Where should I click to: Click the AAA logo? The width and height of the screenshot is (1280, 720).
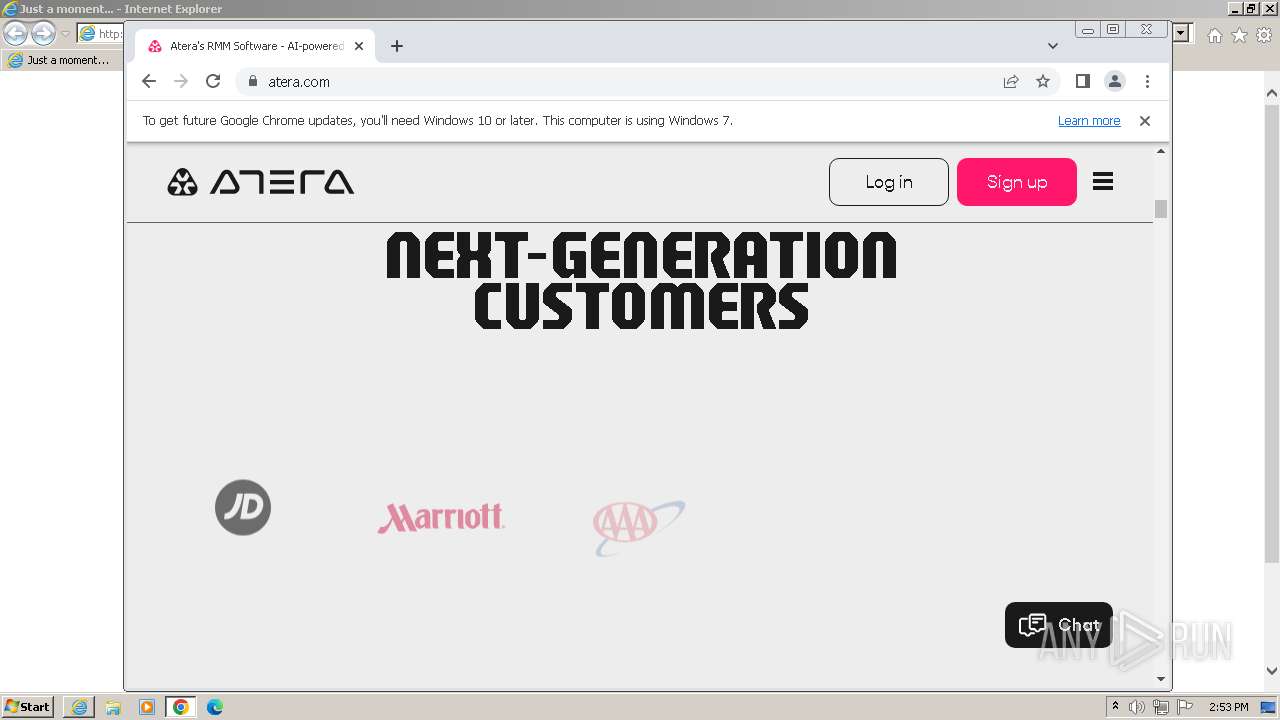click(x=638, y=527)
